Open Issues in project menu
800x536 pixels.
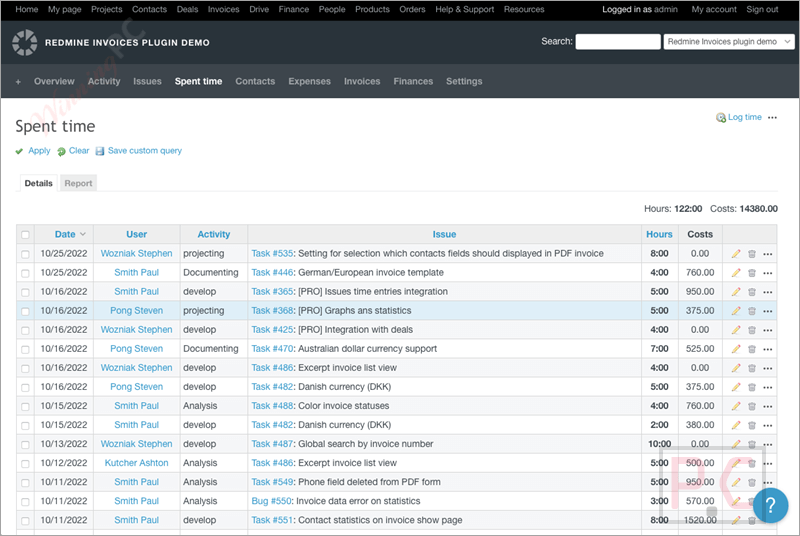[147, 81]
